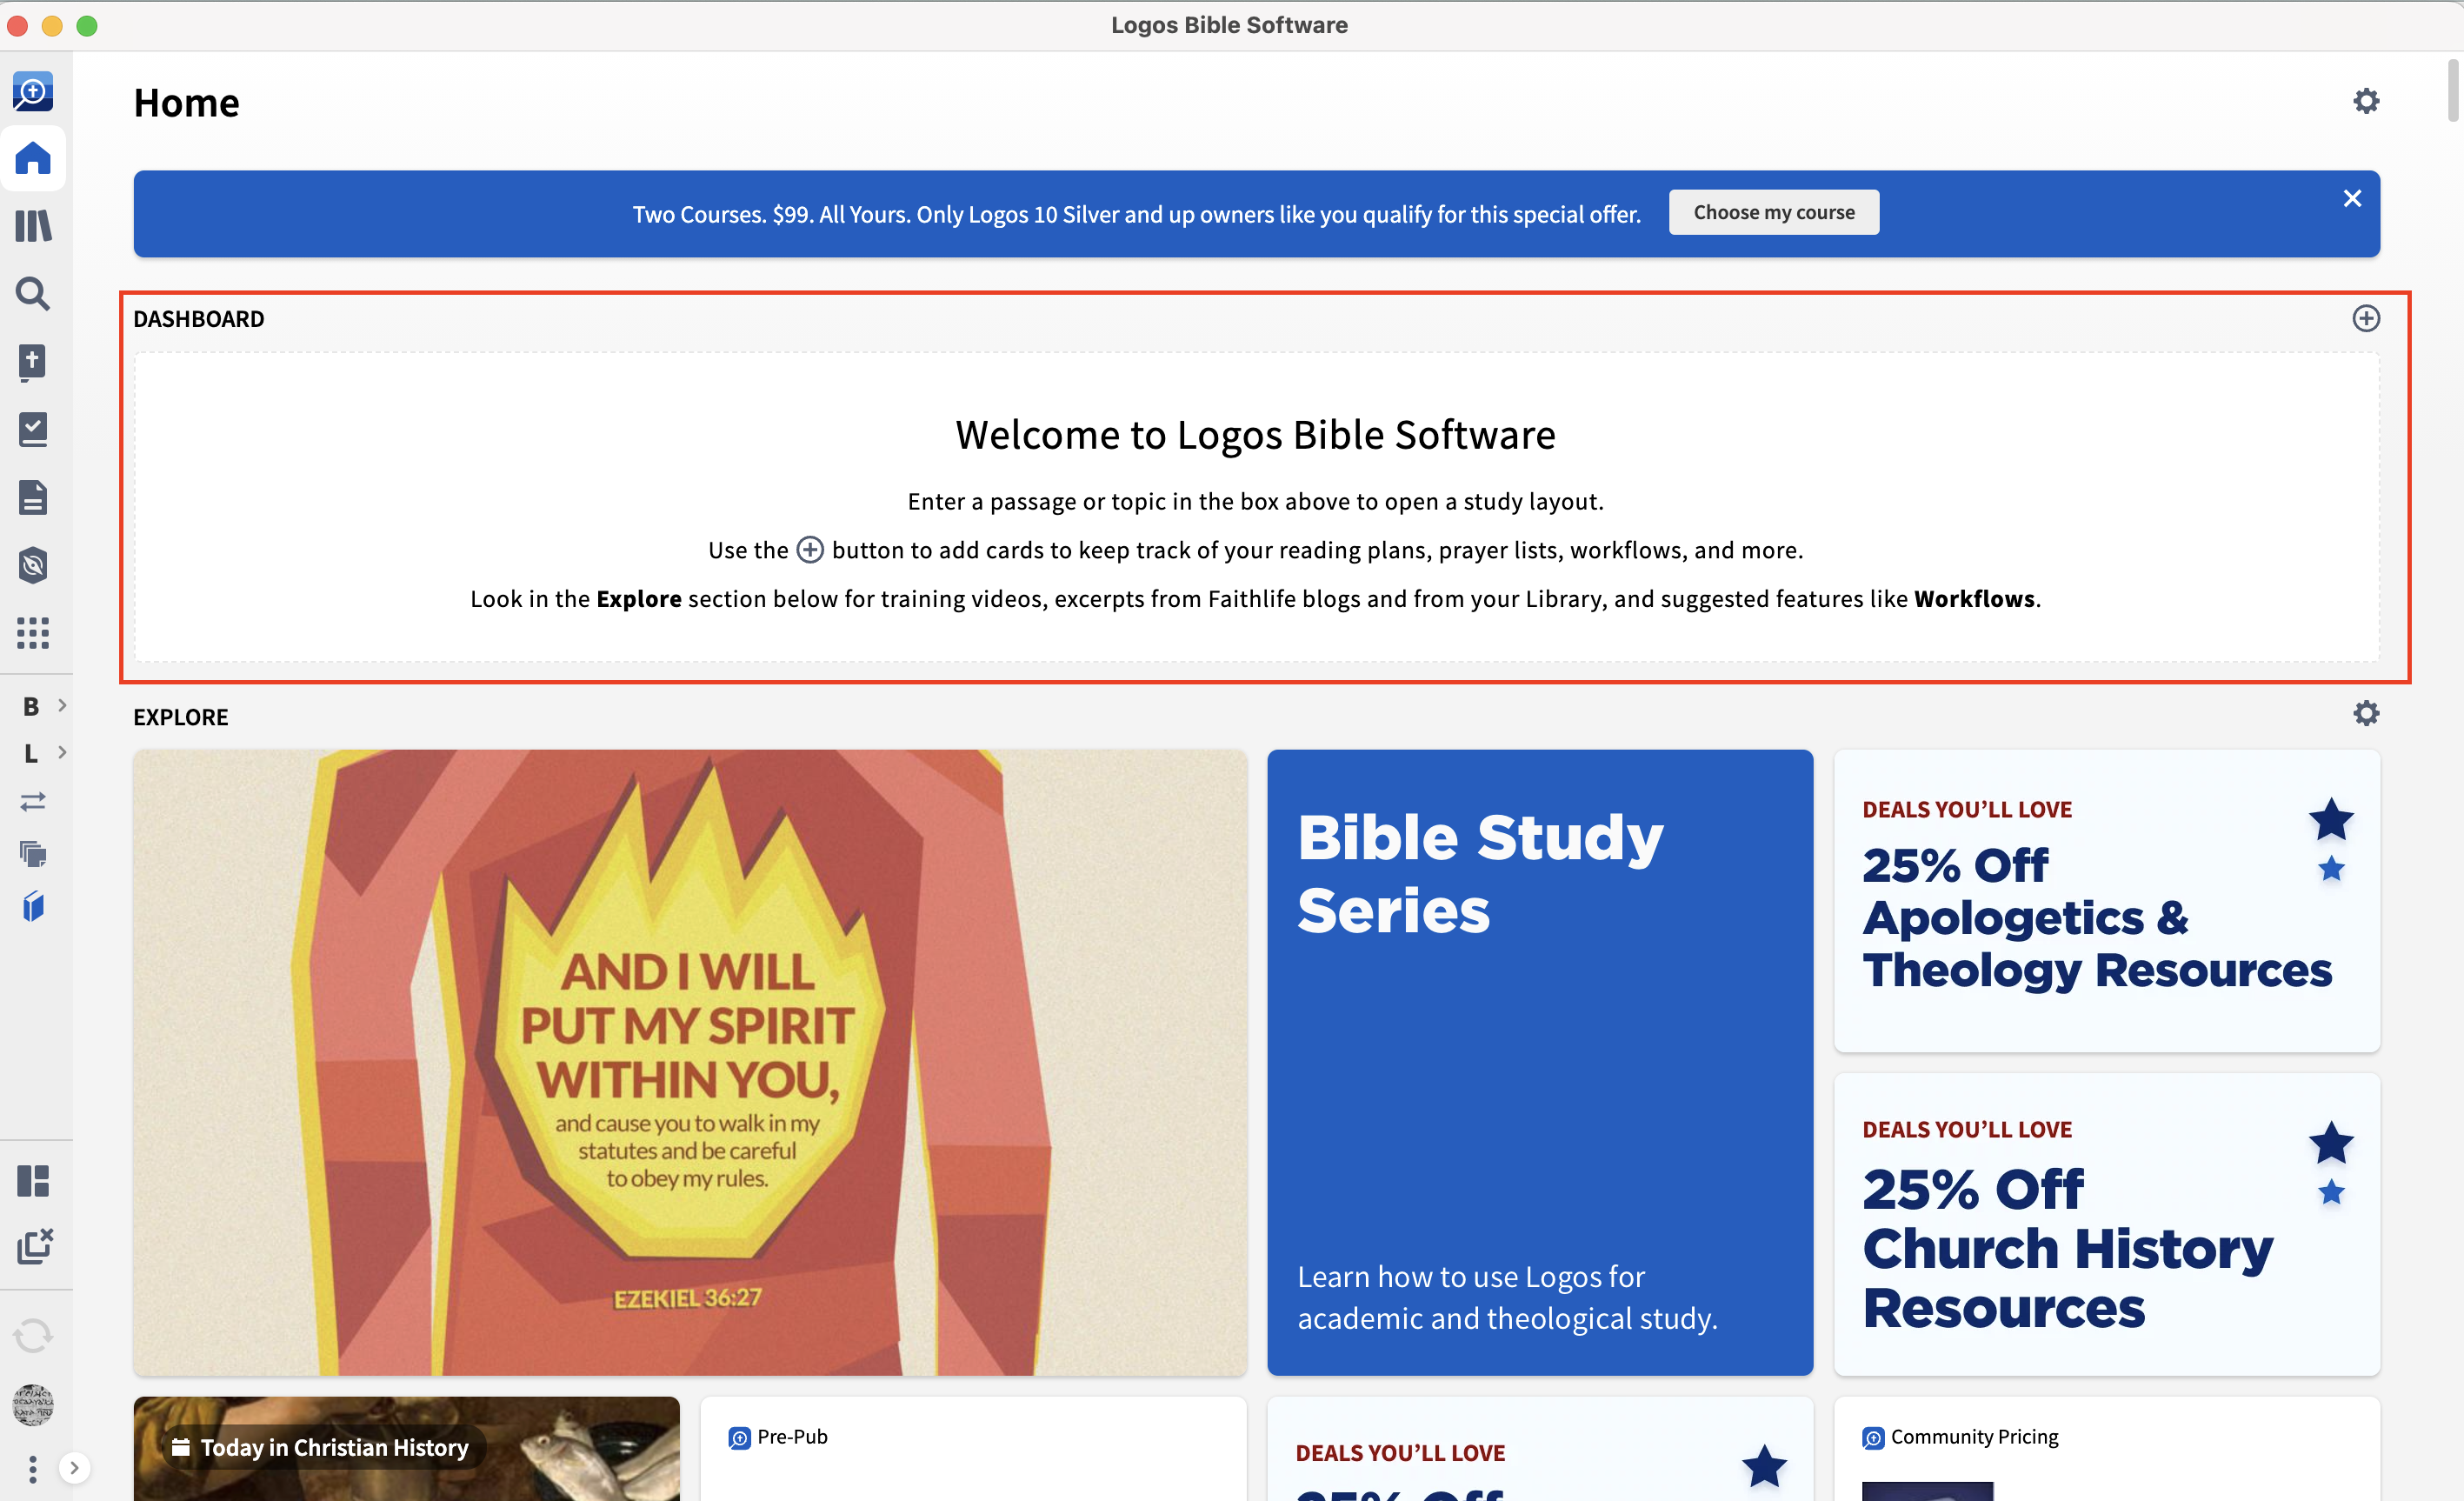Open the Layouts icon in sidebar
The width and height of the screenshot is (2464, 1501).
(x=33, y=1181)
